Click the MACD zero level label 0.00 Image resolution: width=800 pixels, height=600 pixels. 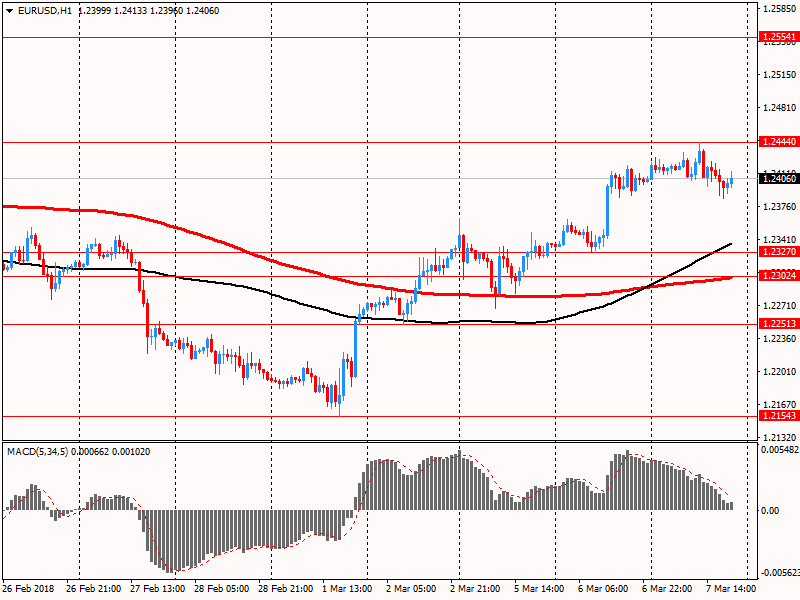pos(770,510)
